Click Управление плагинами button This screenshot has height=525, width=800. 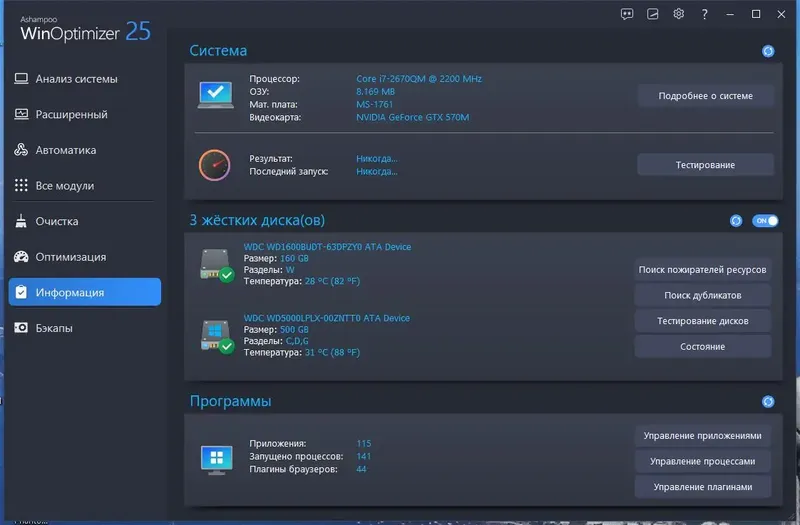pos(703,487)
